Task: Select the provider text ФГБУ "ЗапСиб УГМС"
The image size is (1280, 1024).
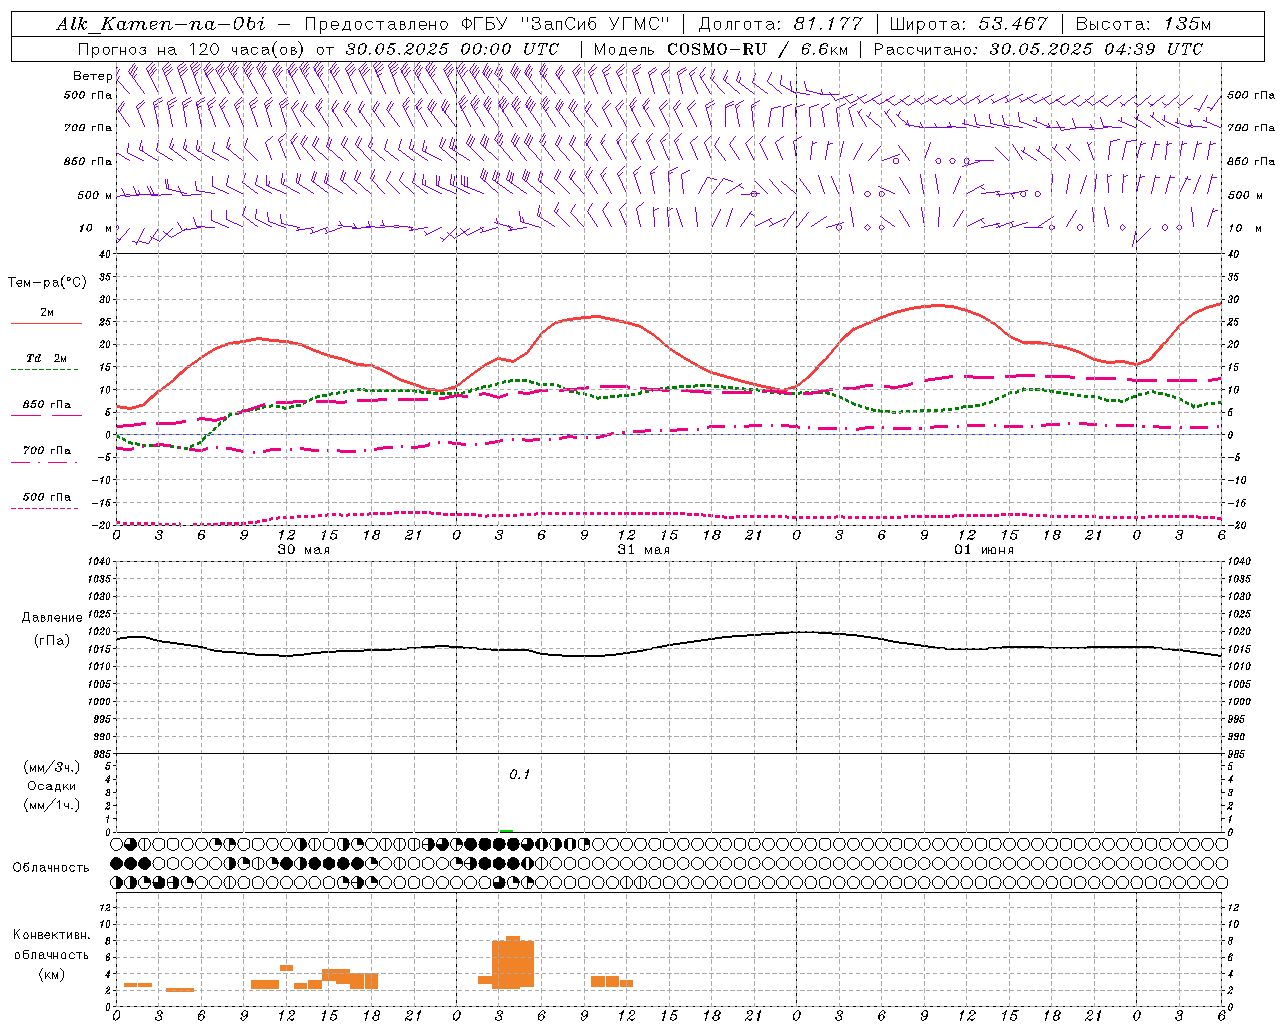Action: click(x=566, y=24)
